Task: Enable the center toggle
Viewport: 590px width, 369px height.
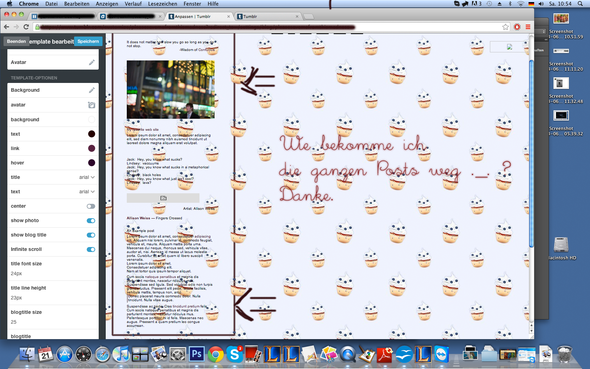Action: point(91,206)
